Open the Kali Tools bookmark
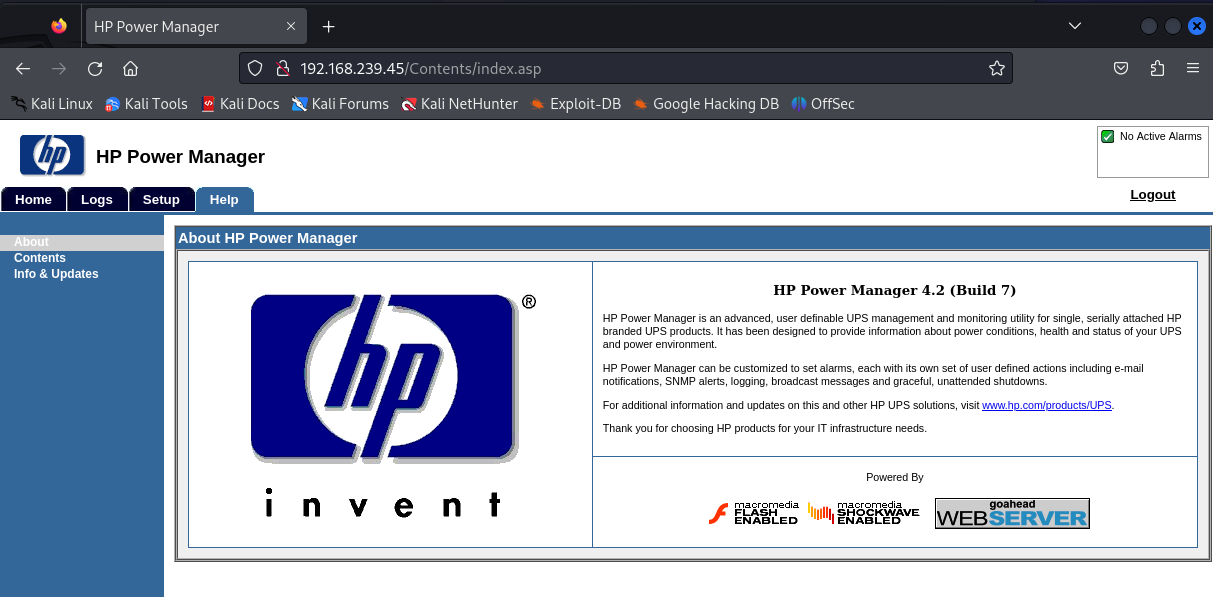The width and height of the screenshot is (1213, 597). click(x=146, y=103)
